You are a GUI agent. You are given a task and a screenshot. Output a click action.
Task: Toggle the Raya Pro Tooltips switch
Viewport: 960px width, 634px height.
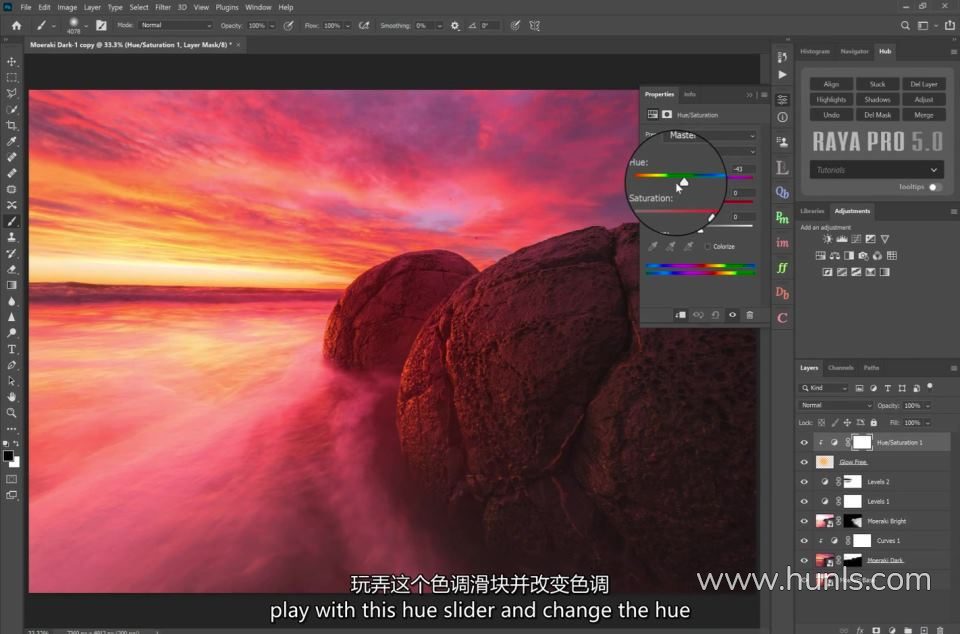[x=935, y=187]
